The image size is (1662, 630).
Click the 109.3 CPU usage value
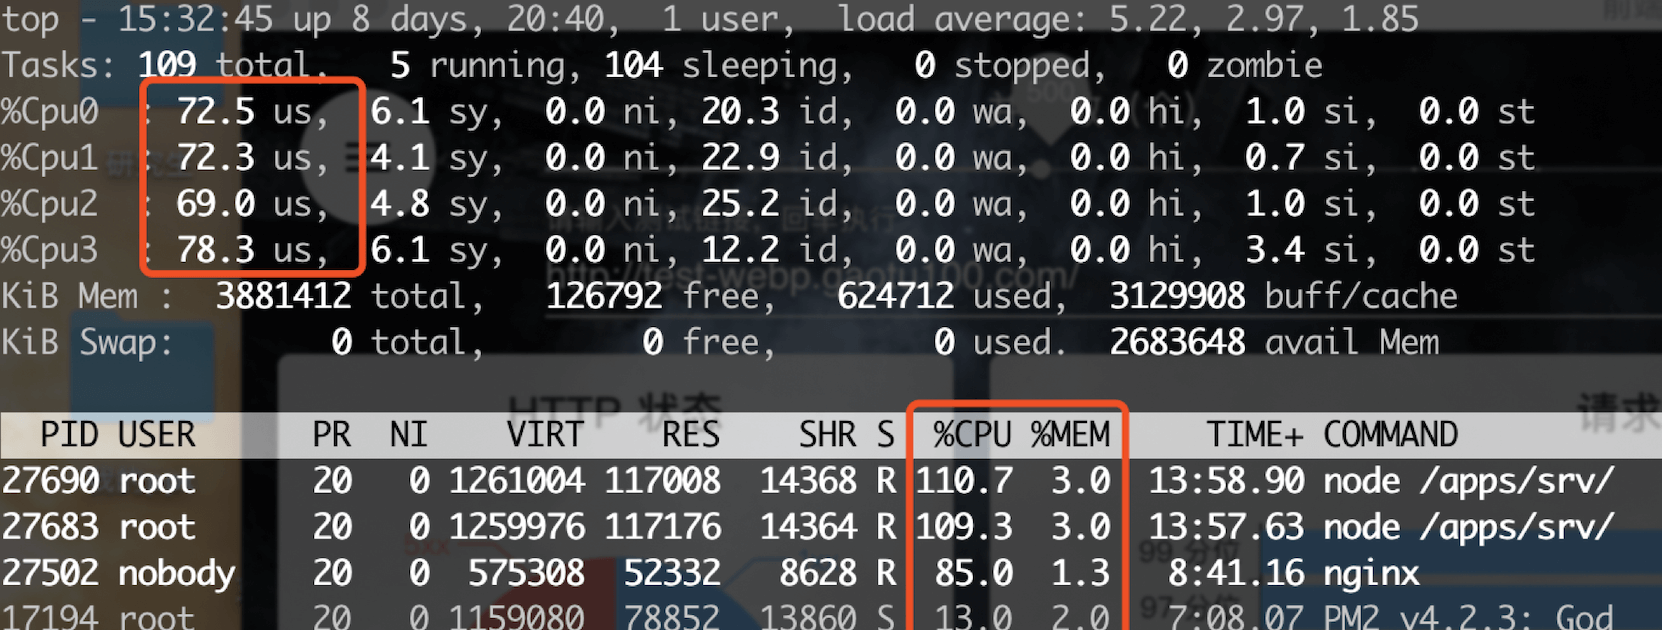(x=964, y=527)
